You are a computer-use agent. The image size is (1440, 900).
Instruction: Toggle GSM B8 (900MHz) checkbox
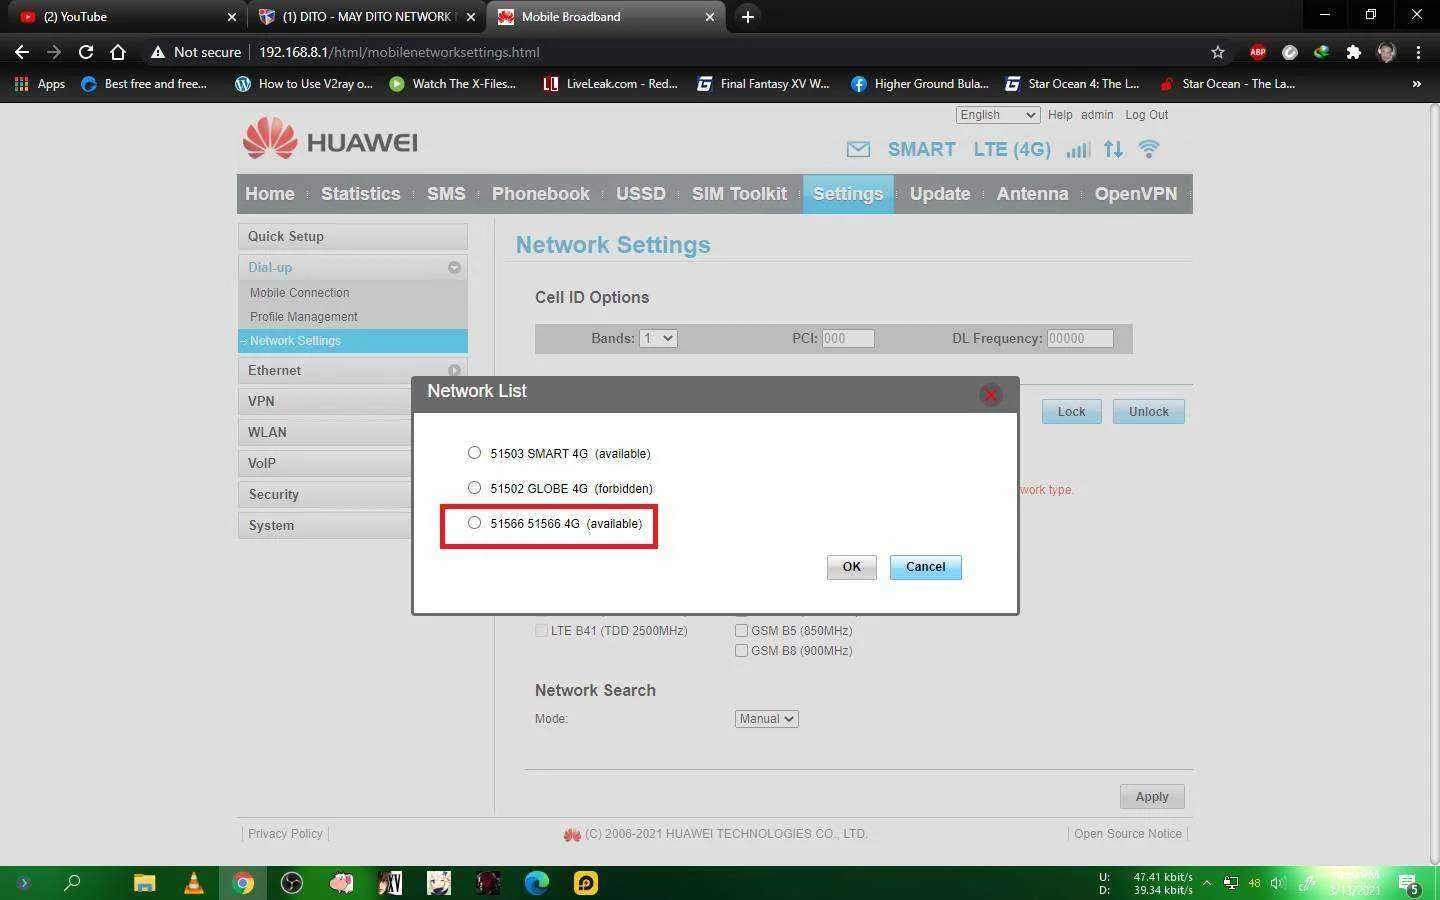click(741, 651)
